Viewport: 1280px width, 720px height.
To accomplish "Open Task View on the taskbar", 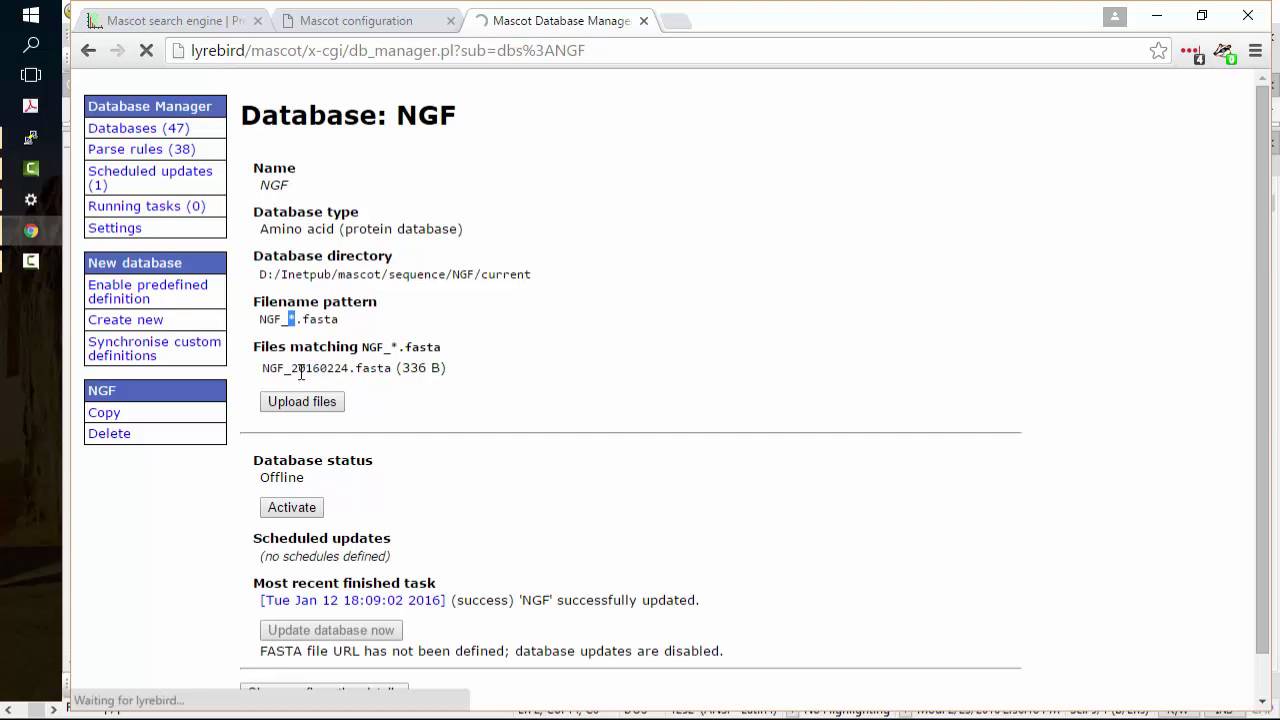I will click(x=31, y=75).
